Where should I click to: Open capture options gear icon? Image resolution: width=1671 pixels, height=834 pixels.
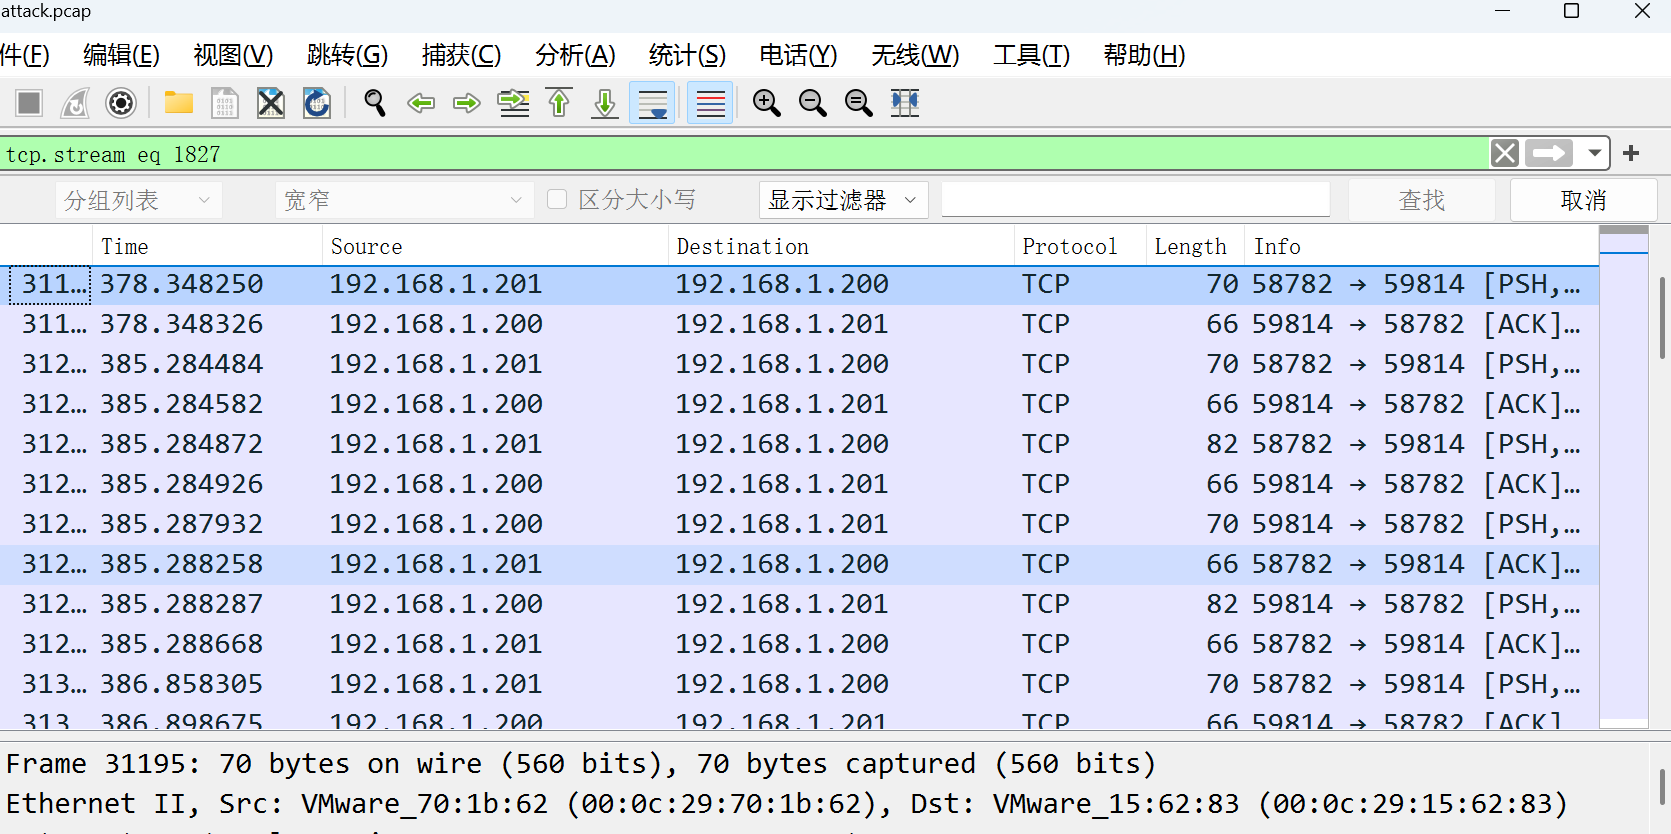pos(121,103)
